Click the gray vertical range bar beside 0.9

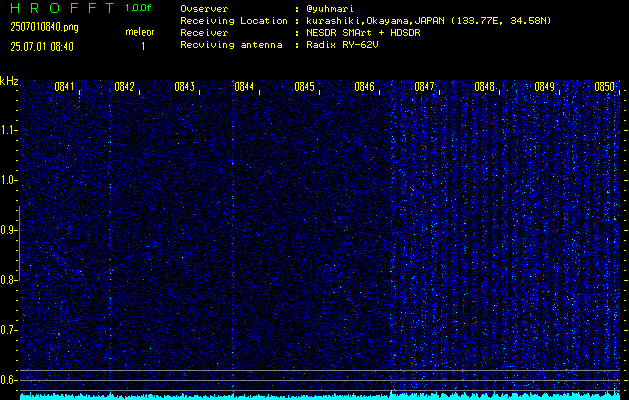click(19, 243)
